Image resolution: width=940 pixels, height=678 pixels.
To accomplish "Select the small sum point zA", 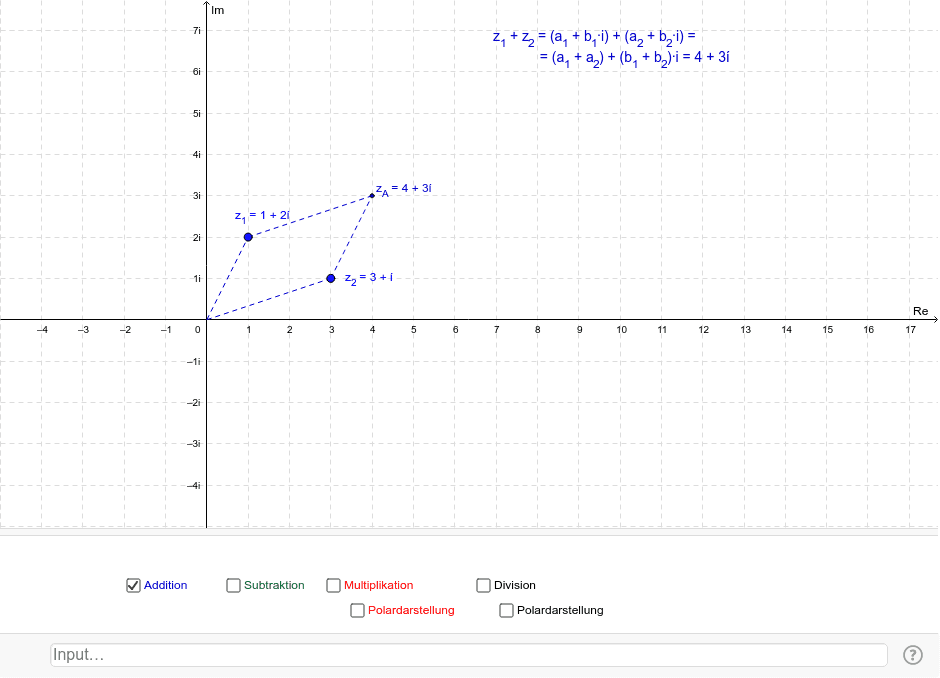I will coord(372,195).
